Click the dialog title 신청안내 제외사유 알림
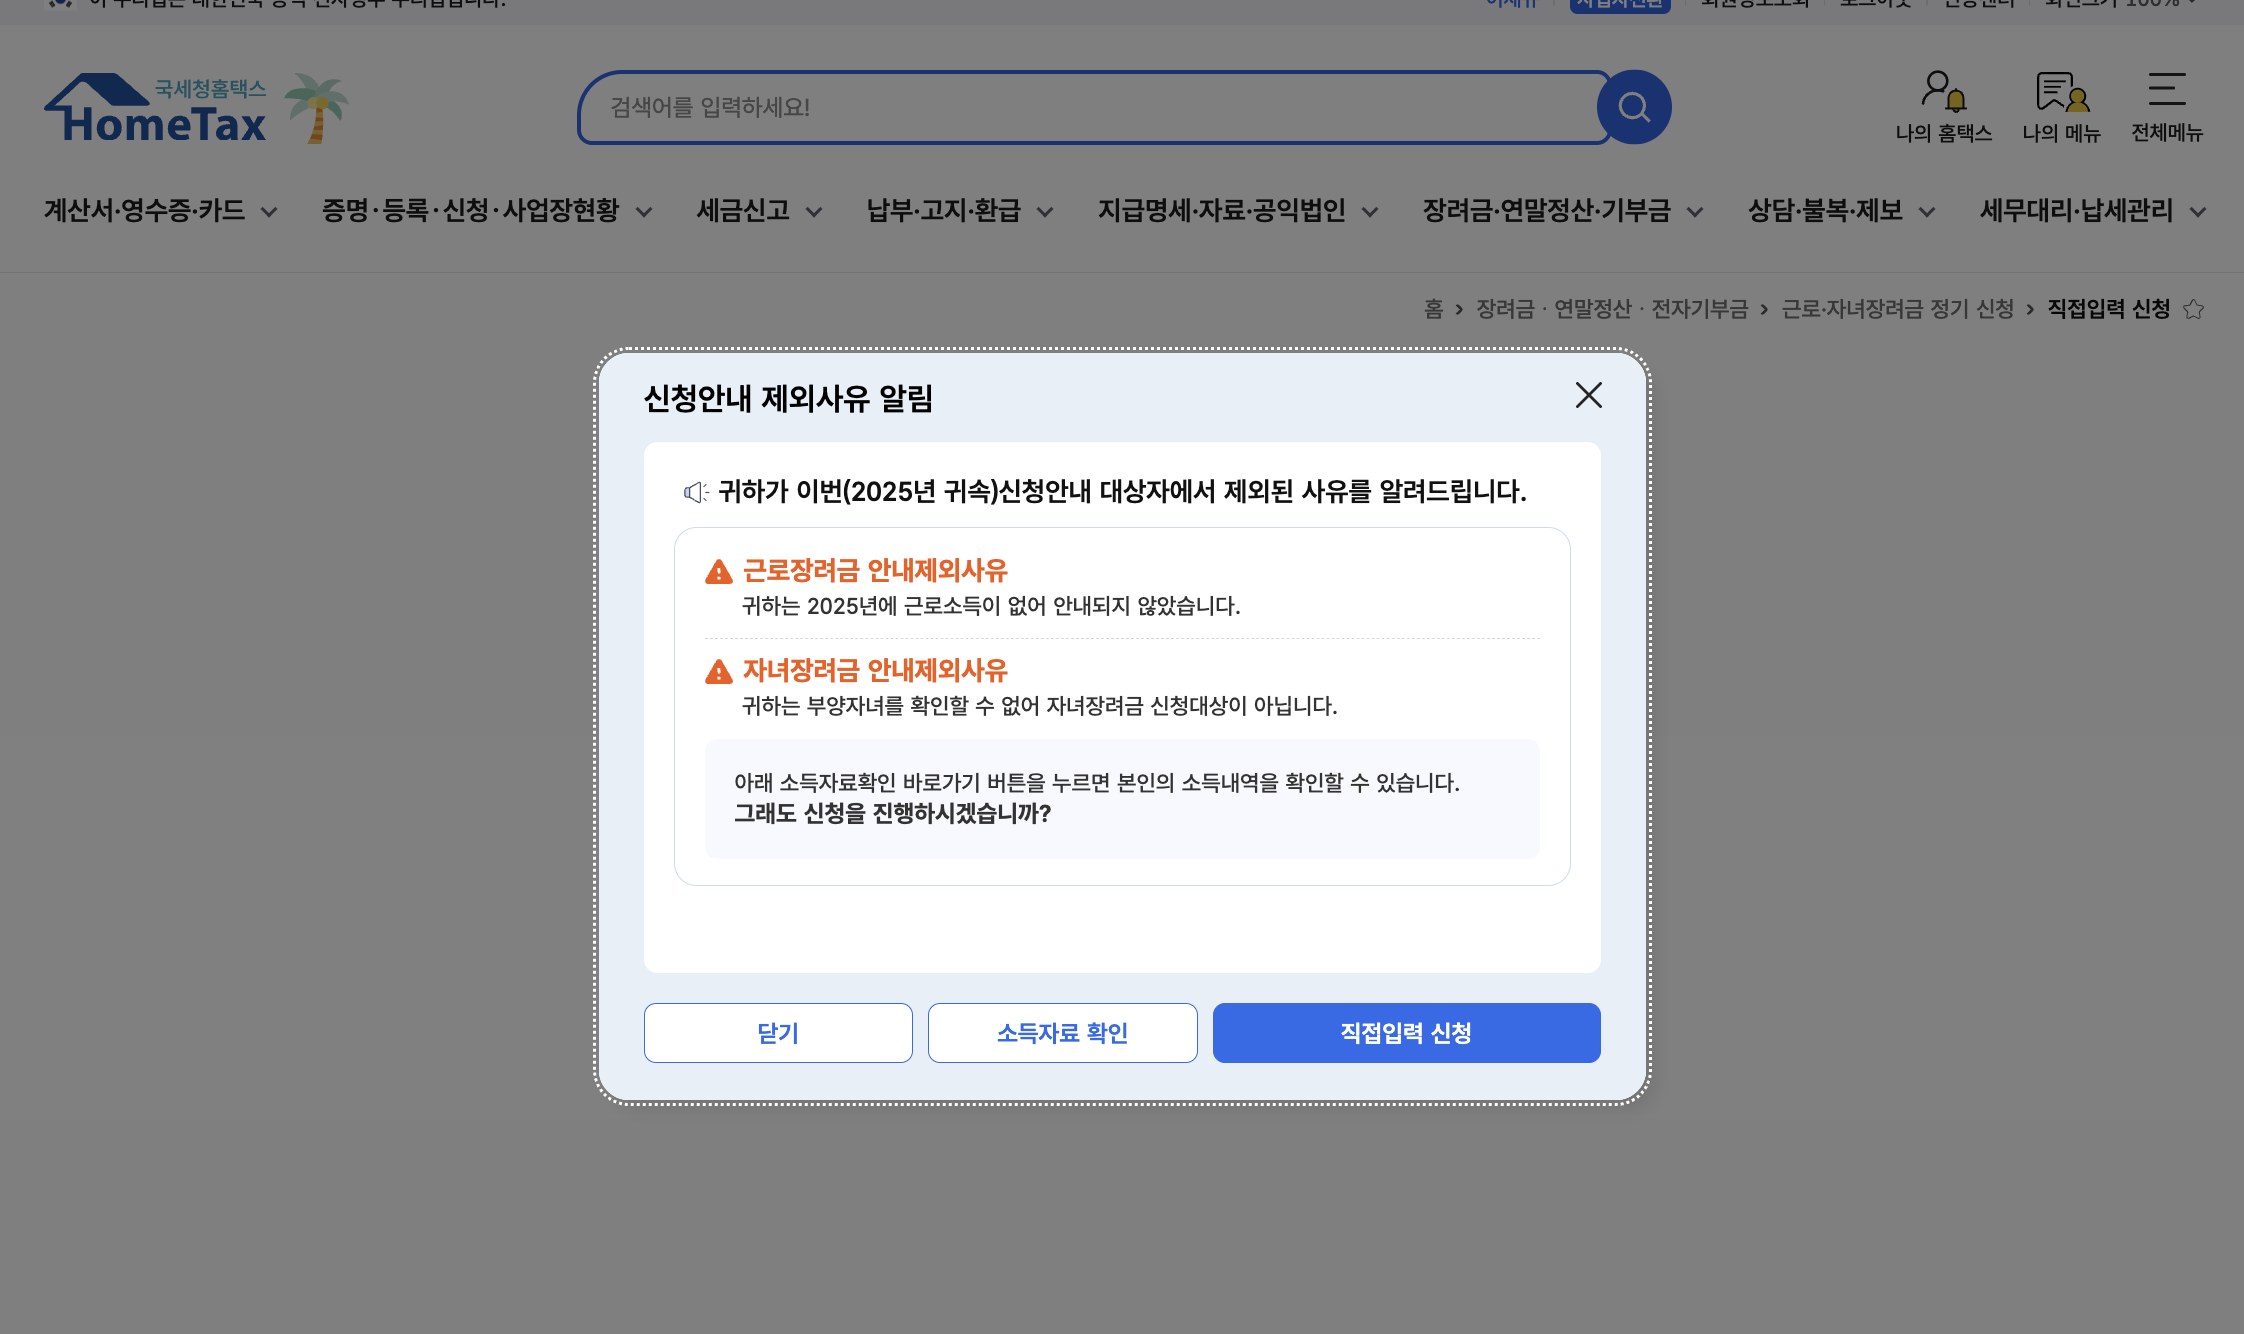The height and width of the screenshot is (1334, 2244). 788,398
